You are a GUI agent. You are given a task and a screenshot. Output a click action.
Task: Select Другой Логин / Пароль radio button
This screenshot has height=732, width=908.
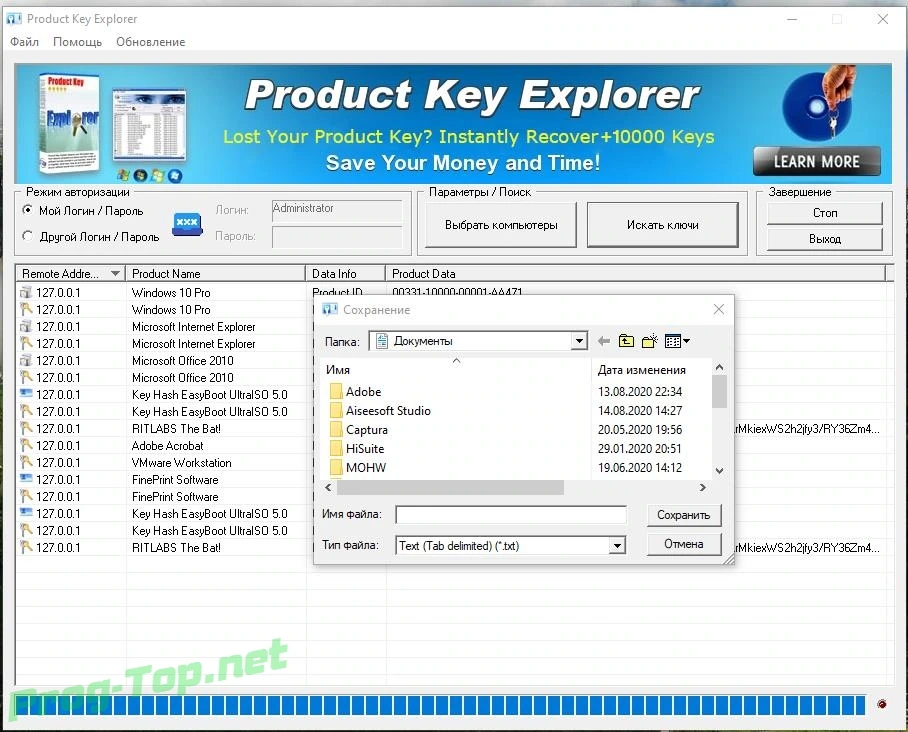tap(27, 236)
